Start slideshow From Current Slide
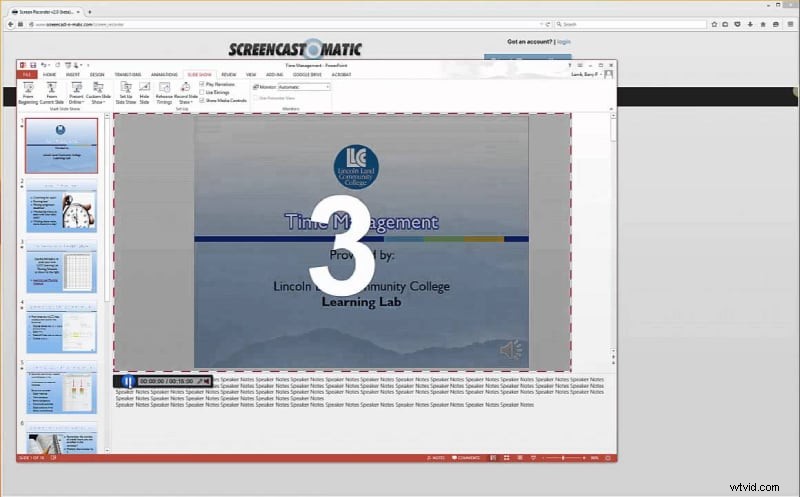The height and width of the screenshot is (497, 800). tap(52, 92)
